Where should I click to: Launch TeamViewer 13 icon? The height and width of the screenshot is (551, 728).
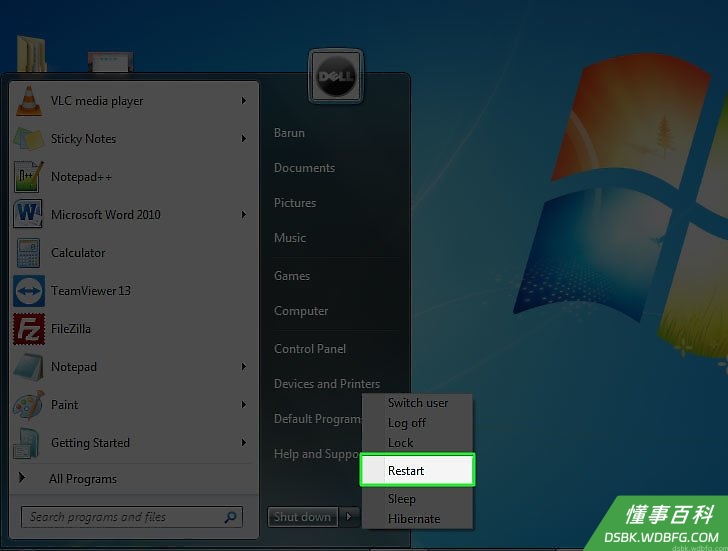tap(29, 291)
